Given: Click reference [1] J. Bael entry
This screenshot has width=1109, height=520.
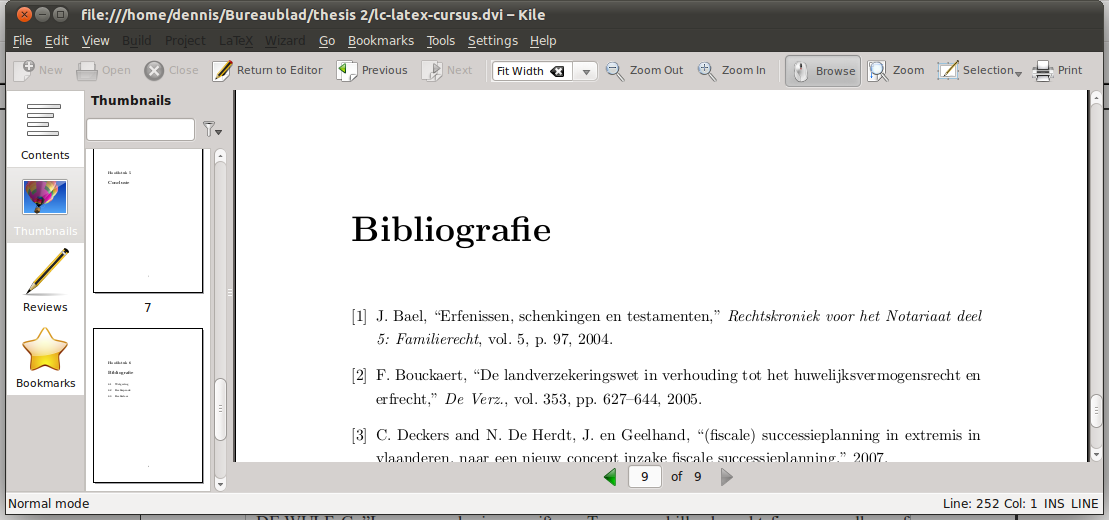Looking at the screenshot, I should pos(666,328).
